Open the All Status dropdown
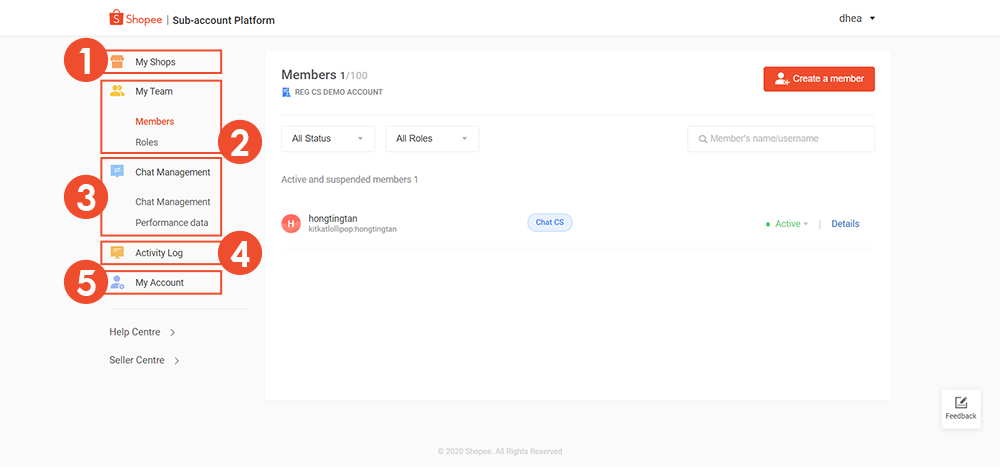The width and height of the screenshot is (1000, 467). pyautogui.click(x=328, y=138)
